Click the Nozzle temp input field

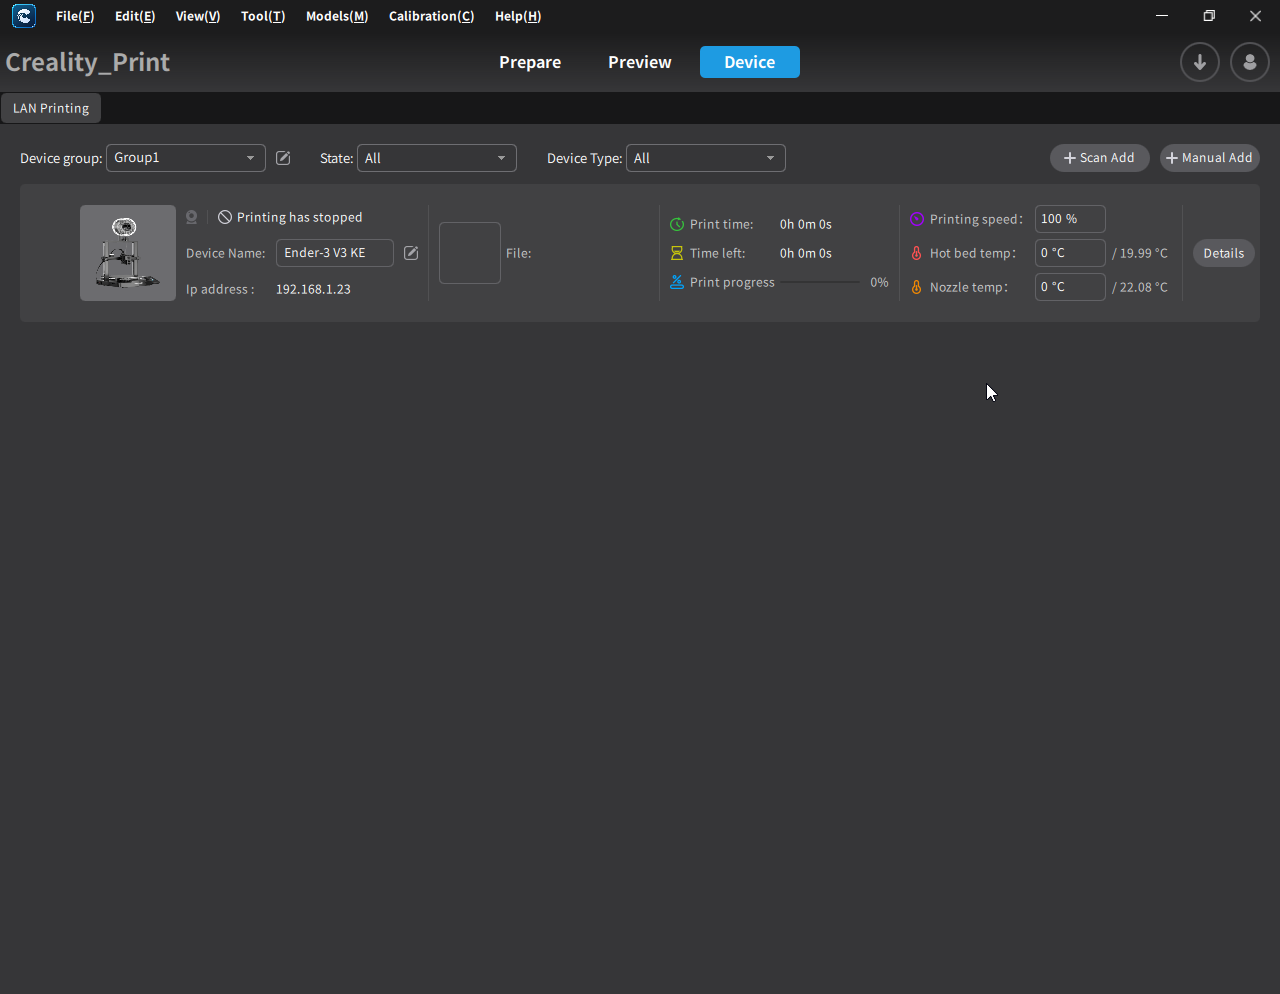click(x=1070, y=287)
